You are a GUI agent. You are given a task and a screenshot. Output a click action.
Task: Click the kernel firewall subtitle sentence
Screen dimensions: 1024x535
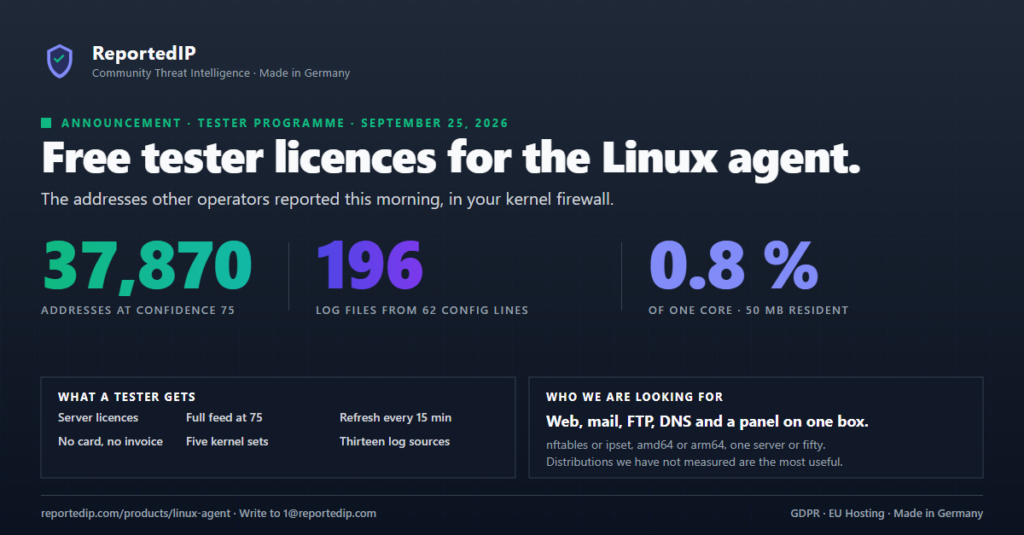(x=327, y=199)
